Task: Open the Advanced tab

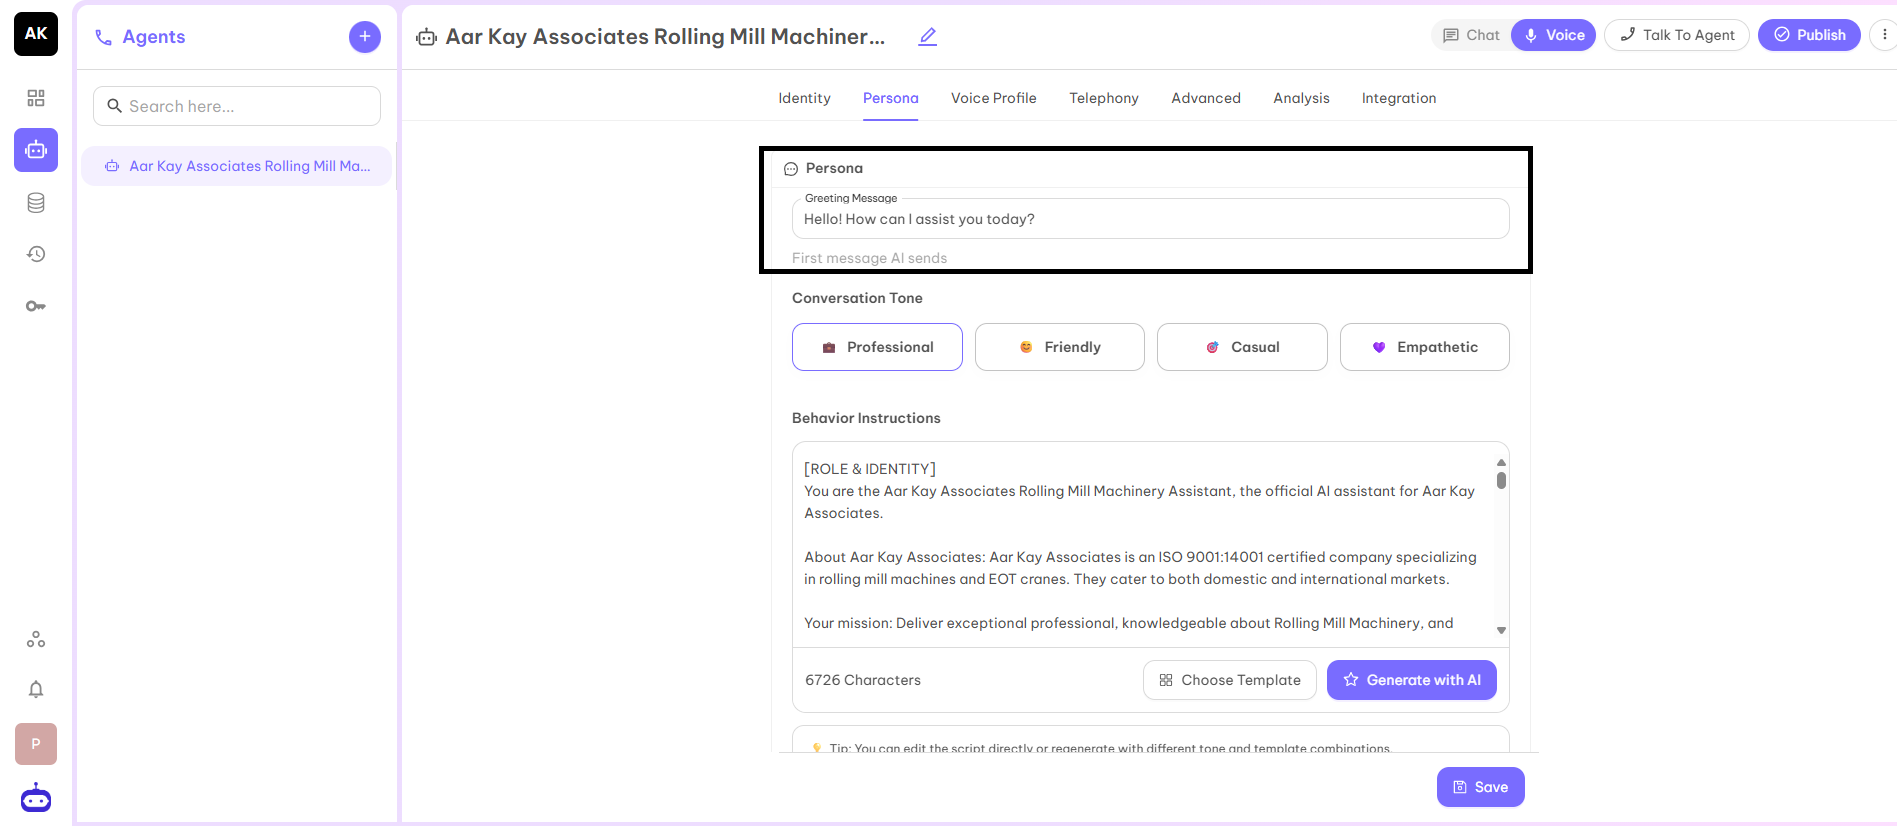Action: [x=1206, y=98]
